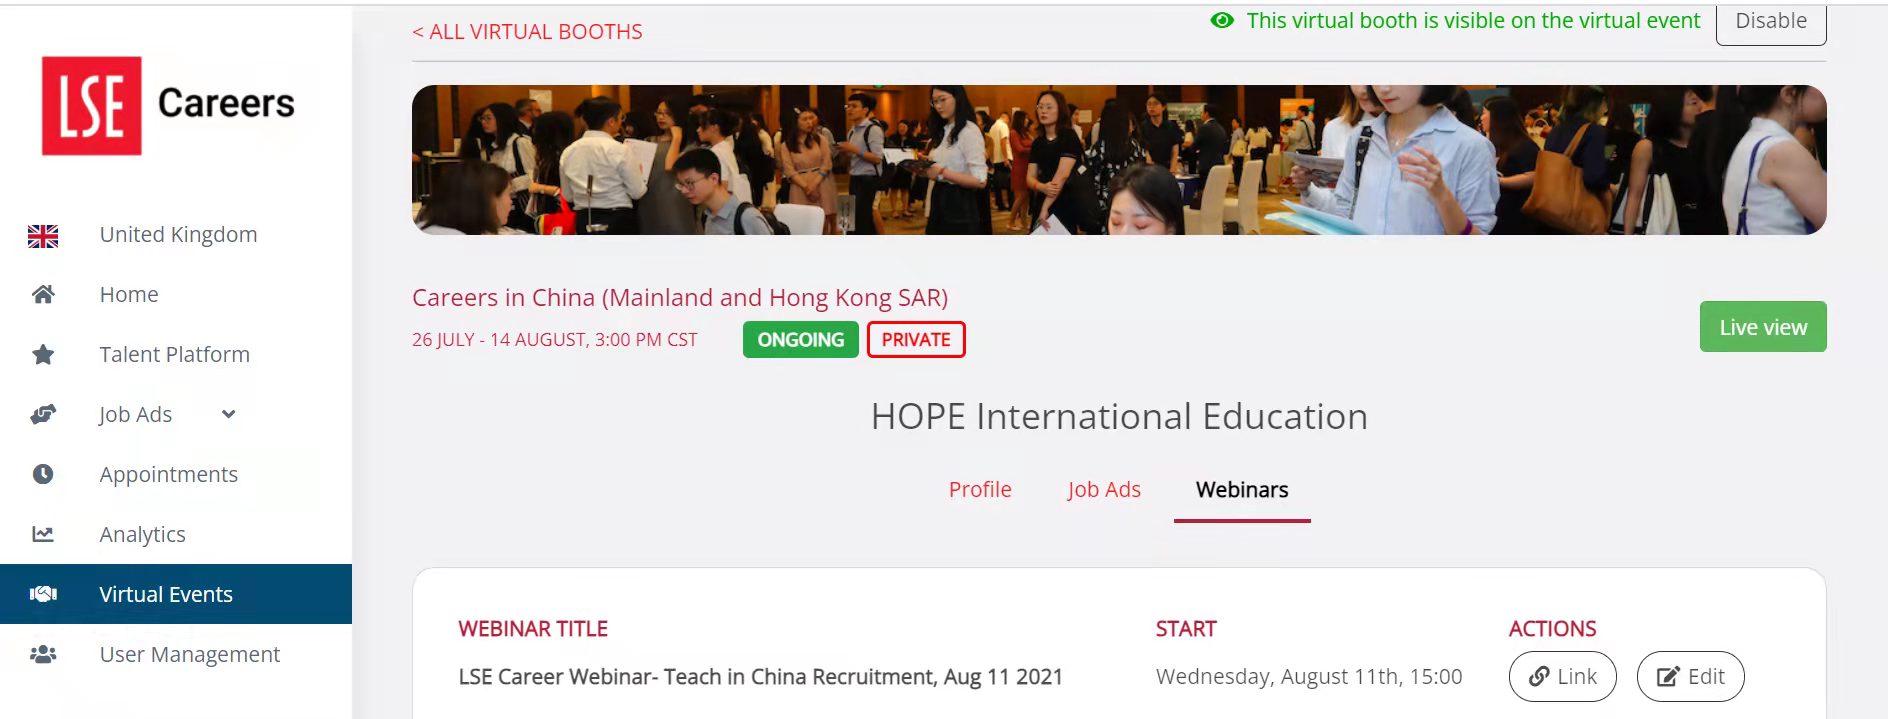Go back to All Virtual Booths
The width and height of the screenshot is (1888, 719).
[527, 32]
